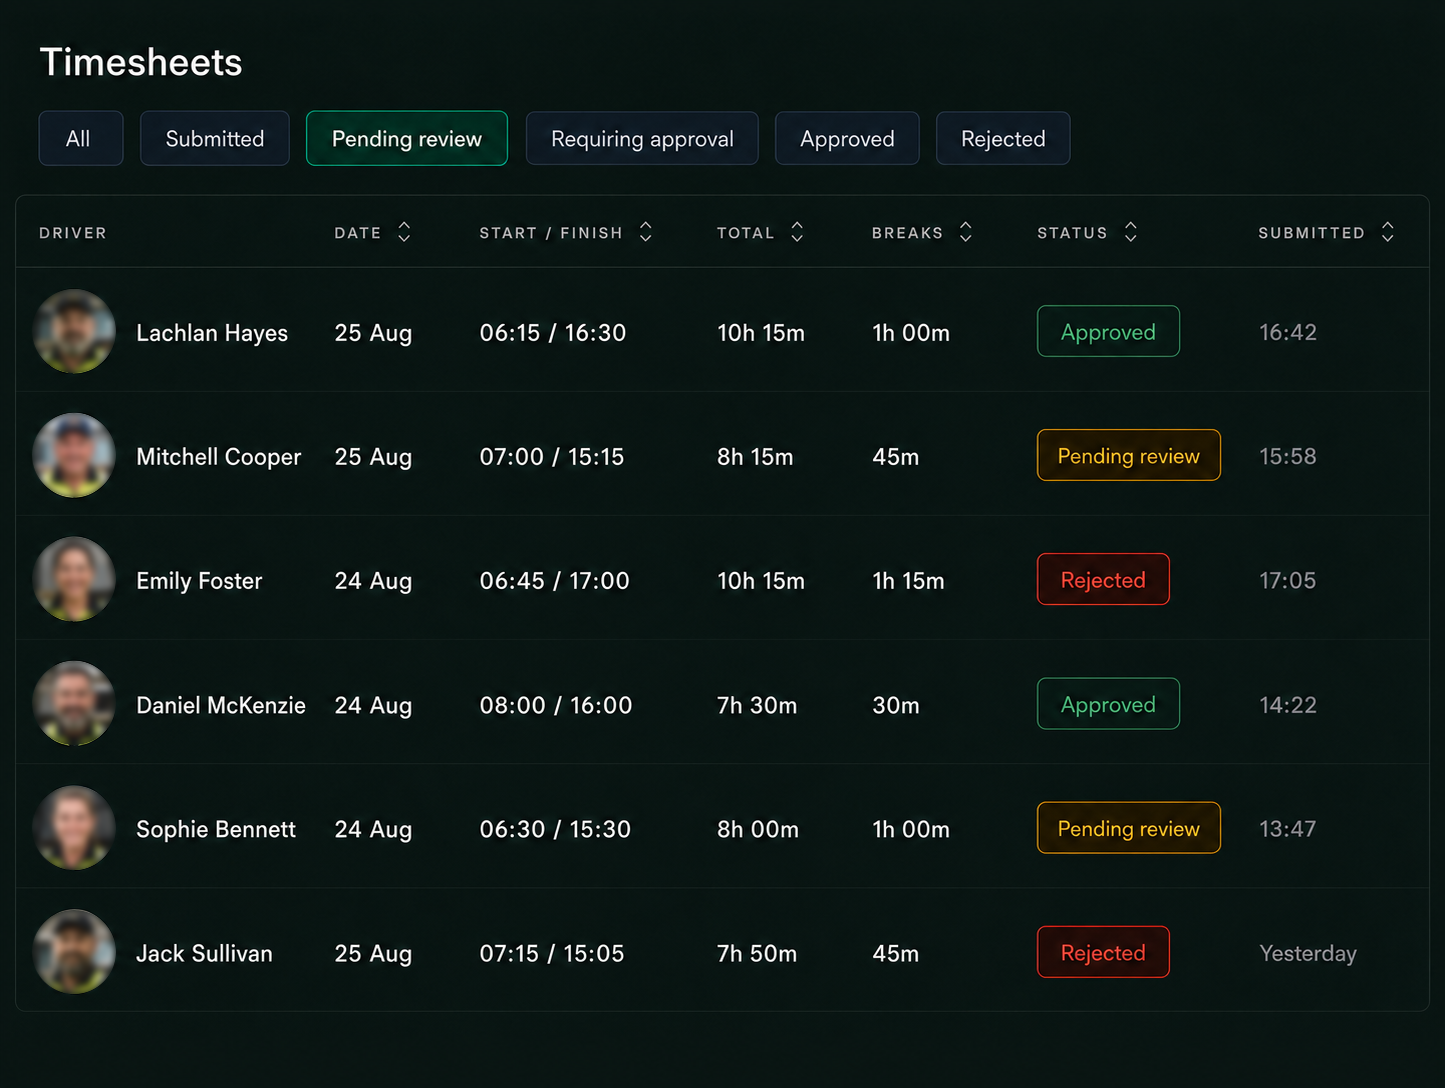The width and height of the screenshot is (1445, 1088).
Task: Click the 08:00 / 16:00 time cell
Action: coord(556,705)
